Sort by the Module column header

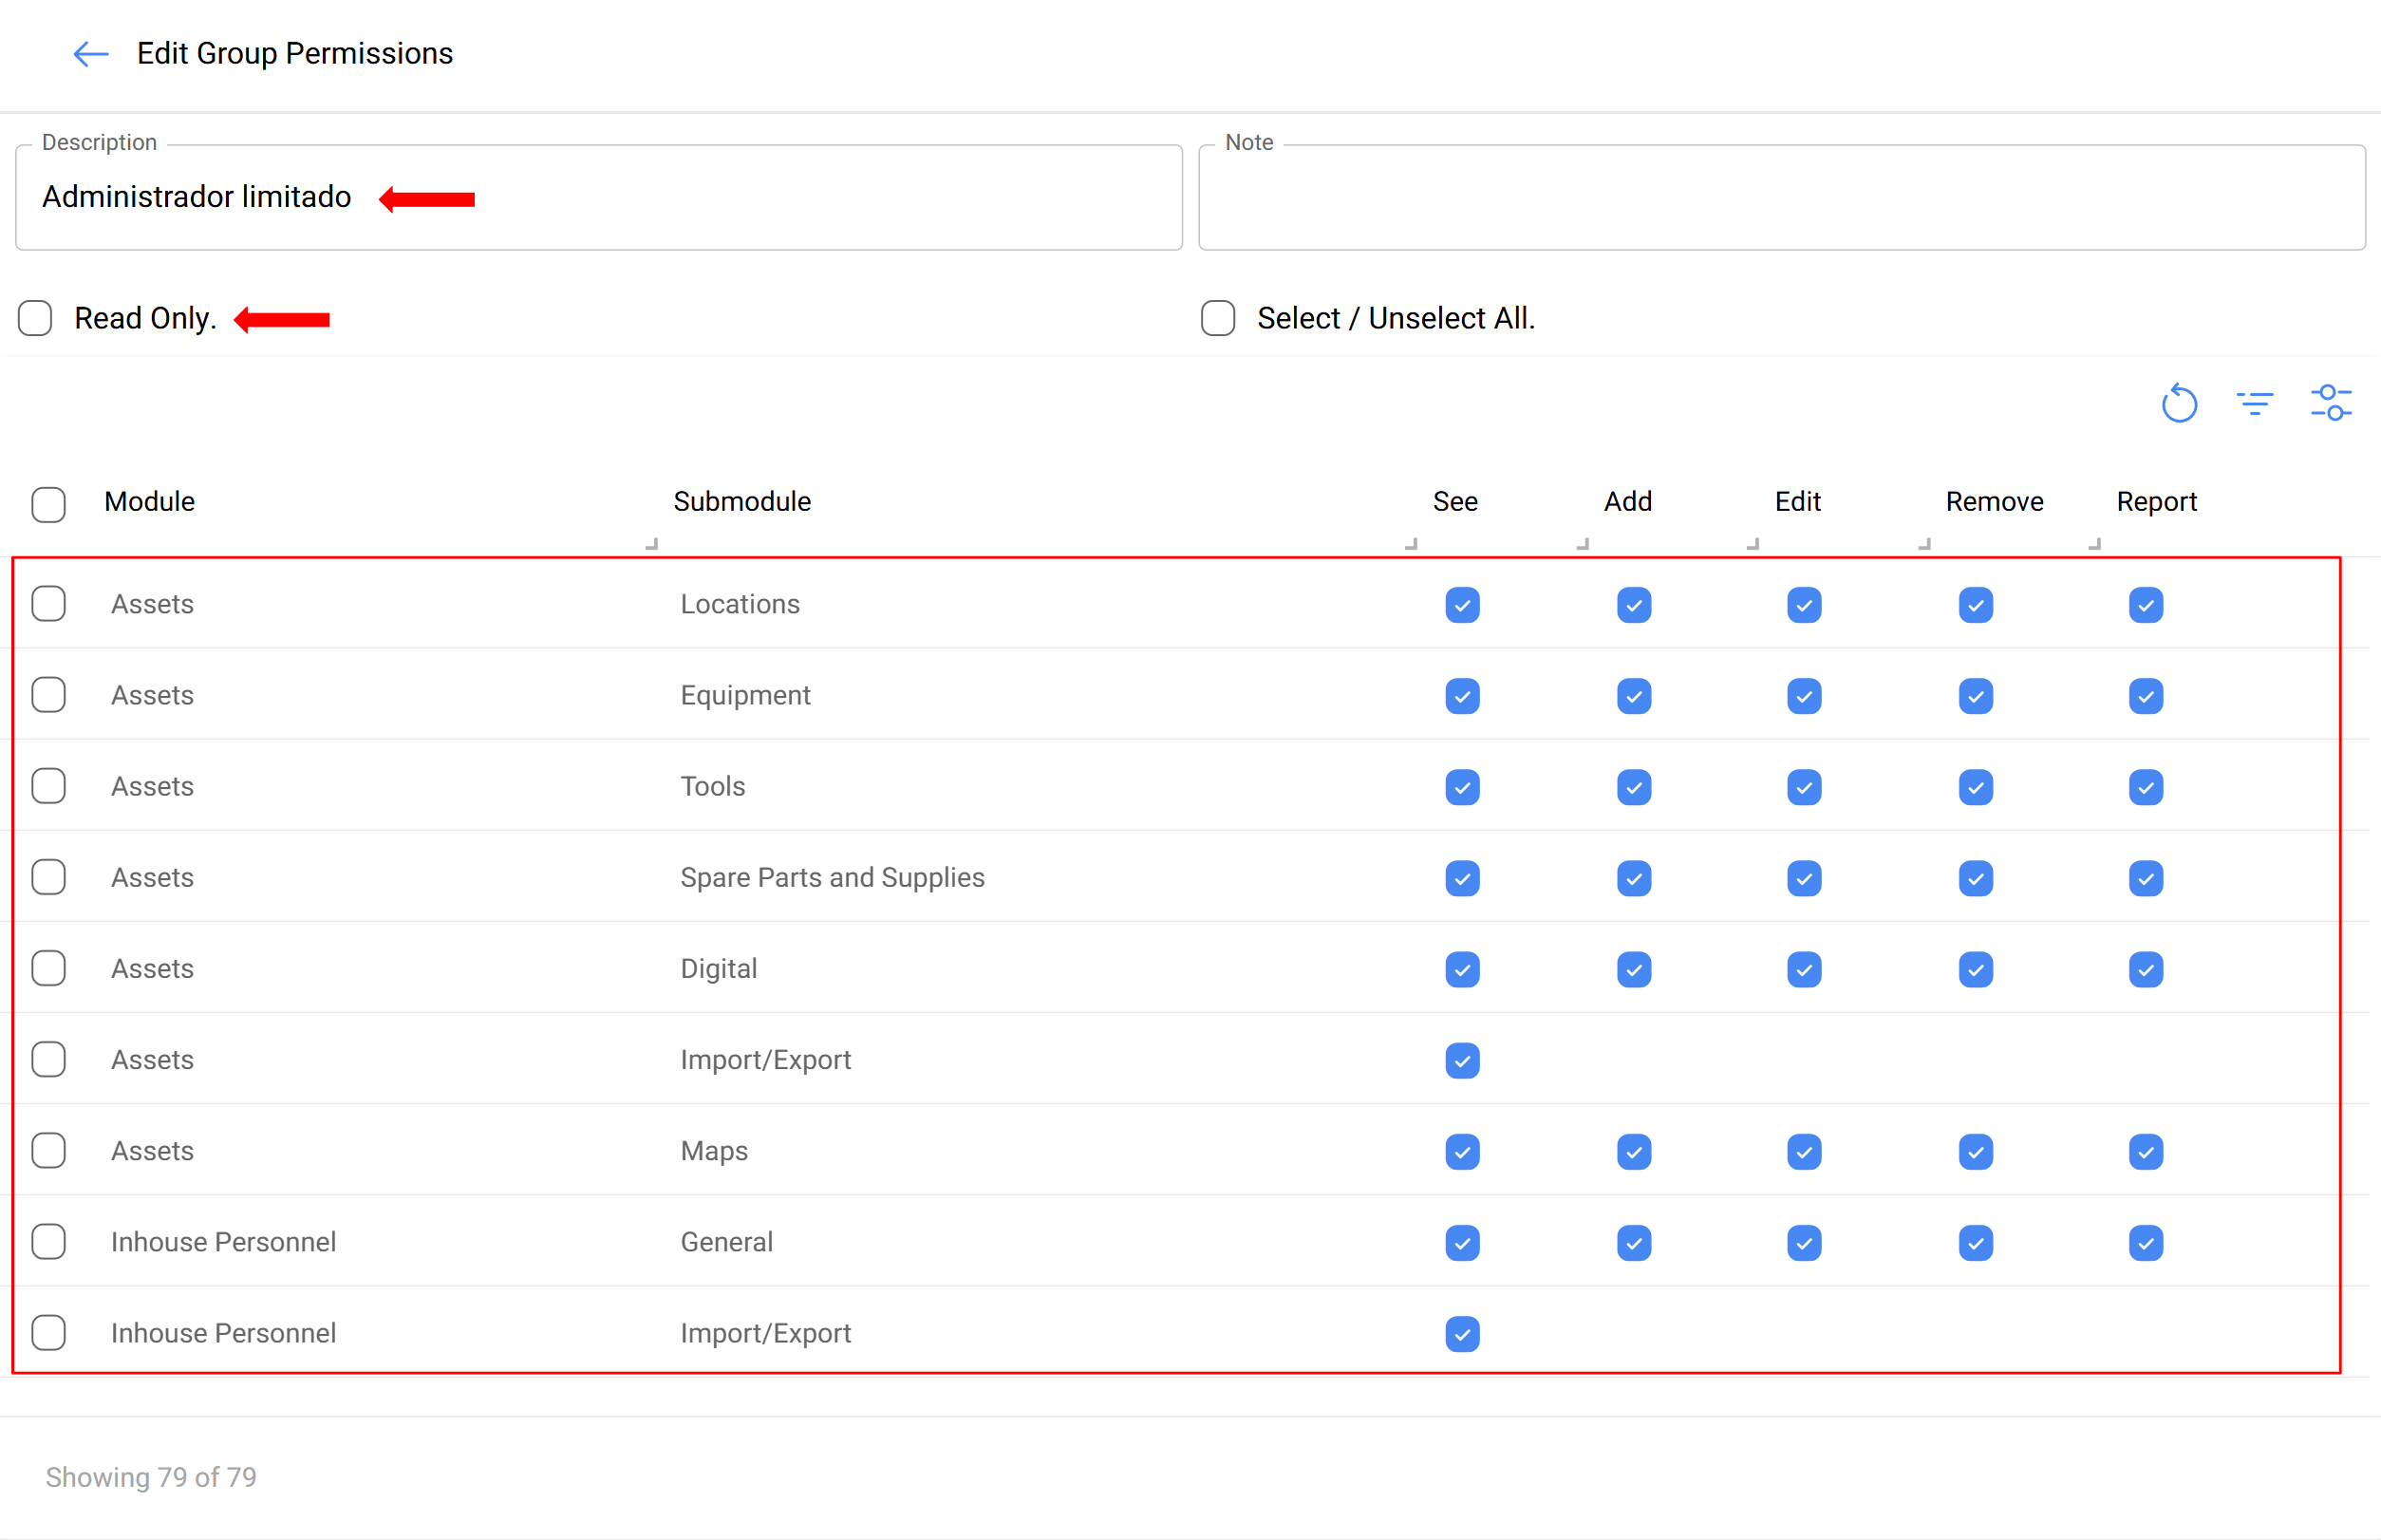coord(150,502)
